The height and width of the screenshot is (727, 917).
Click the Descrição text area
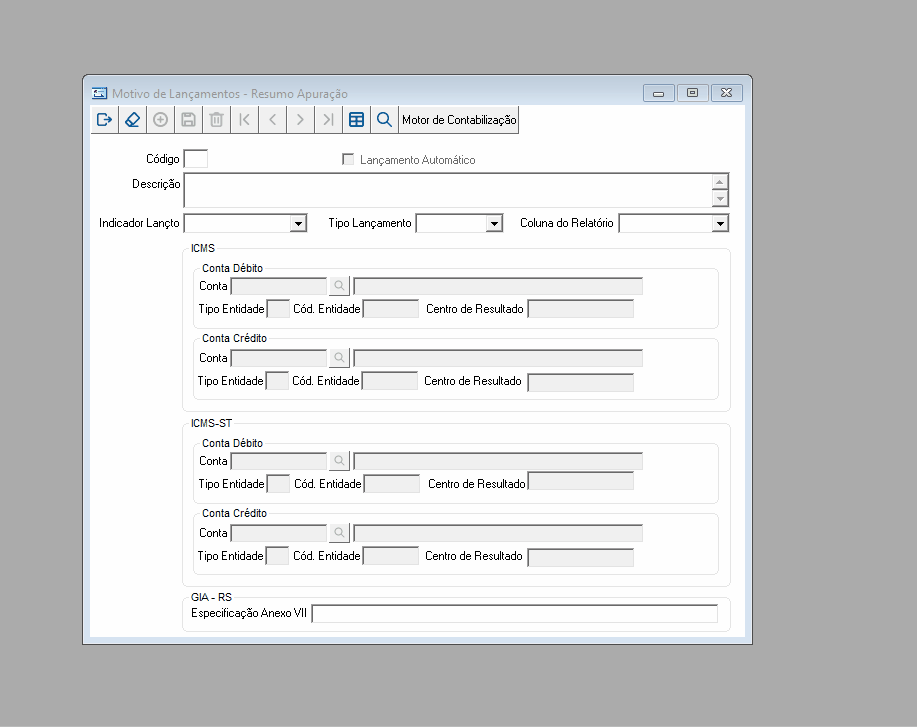(448, 190)
